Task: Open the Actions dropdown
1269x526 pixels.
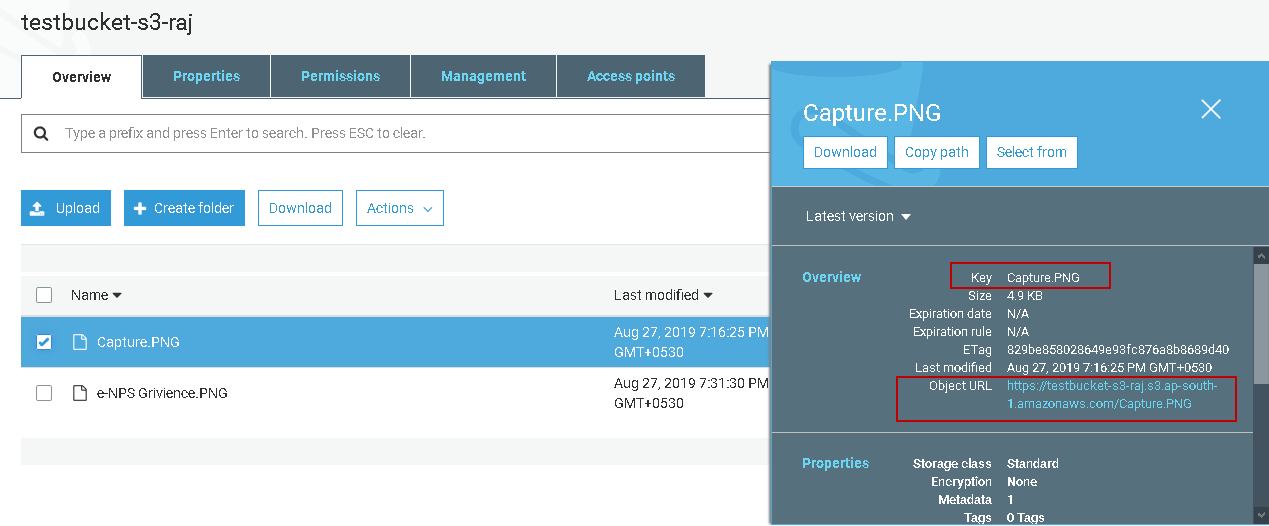Action: point(400,208)
